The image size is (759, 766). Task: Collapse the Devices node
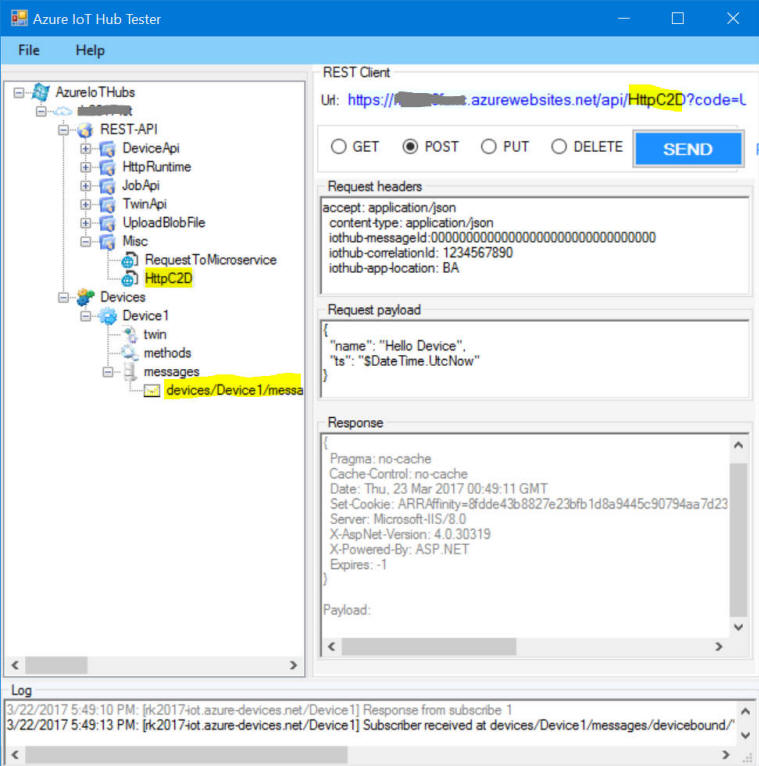63,297
